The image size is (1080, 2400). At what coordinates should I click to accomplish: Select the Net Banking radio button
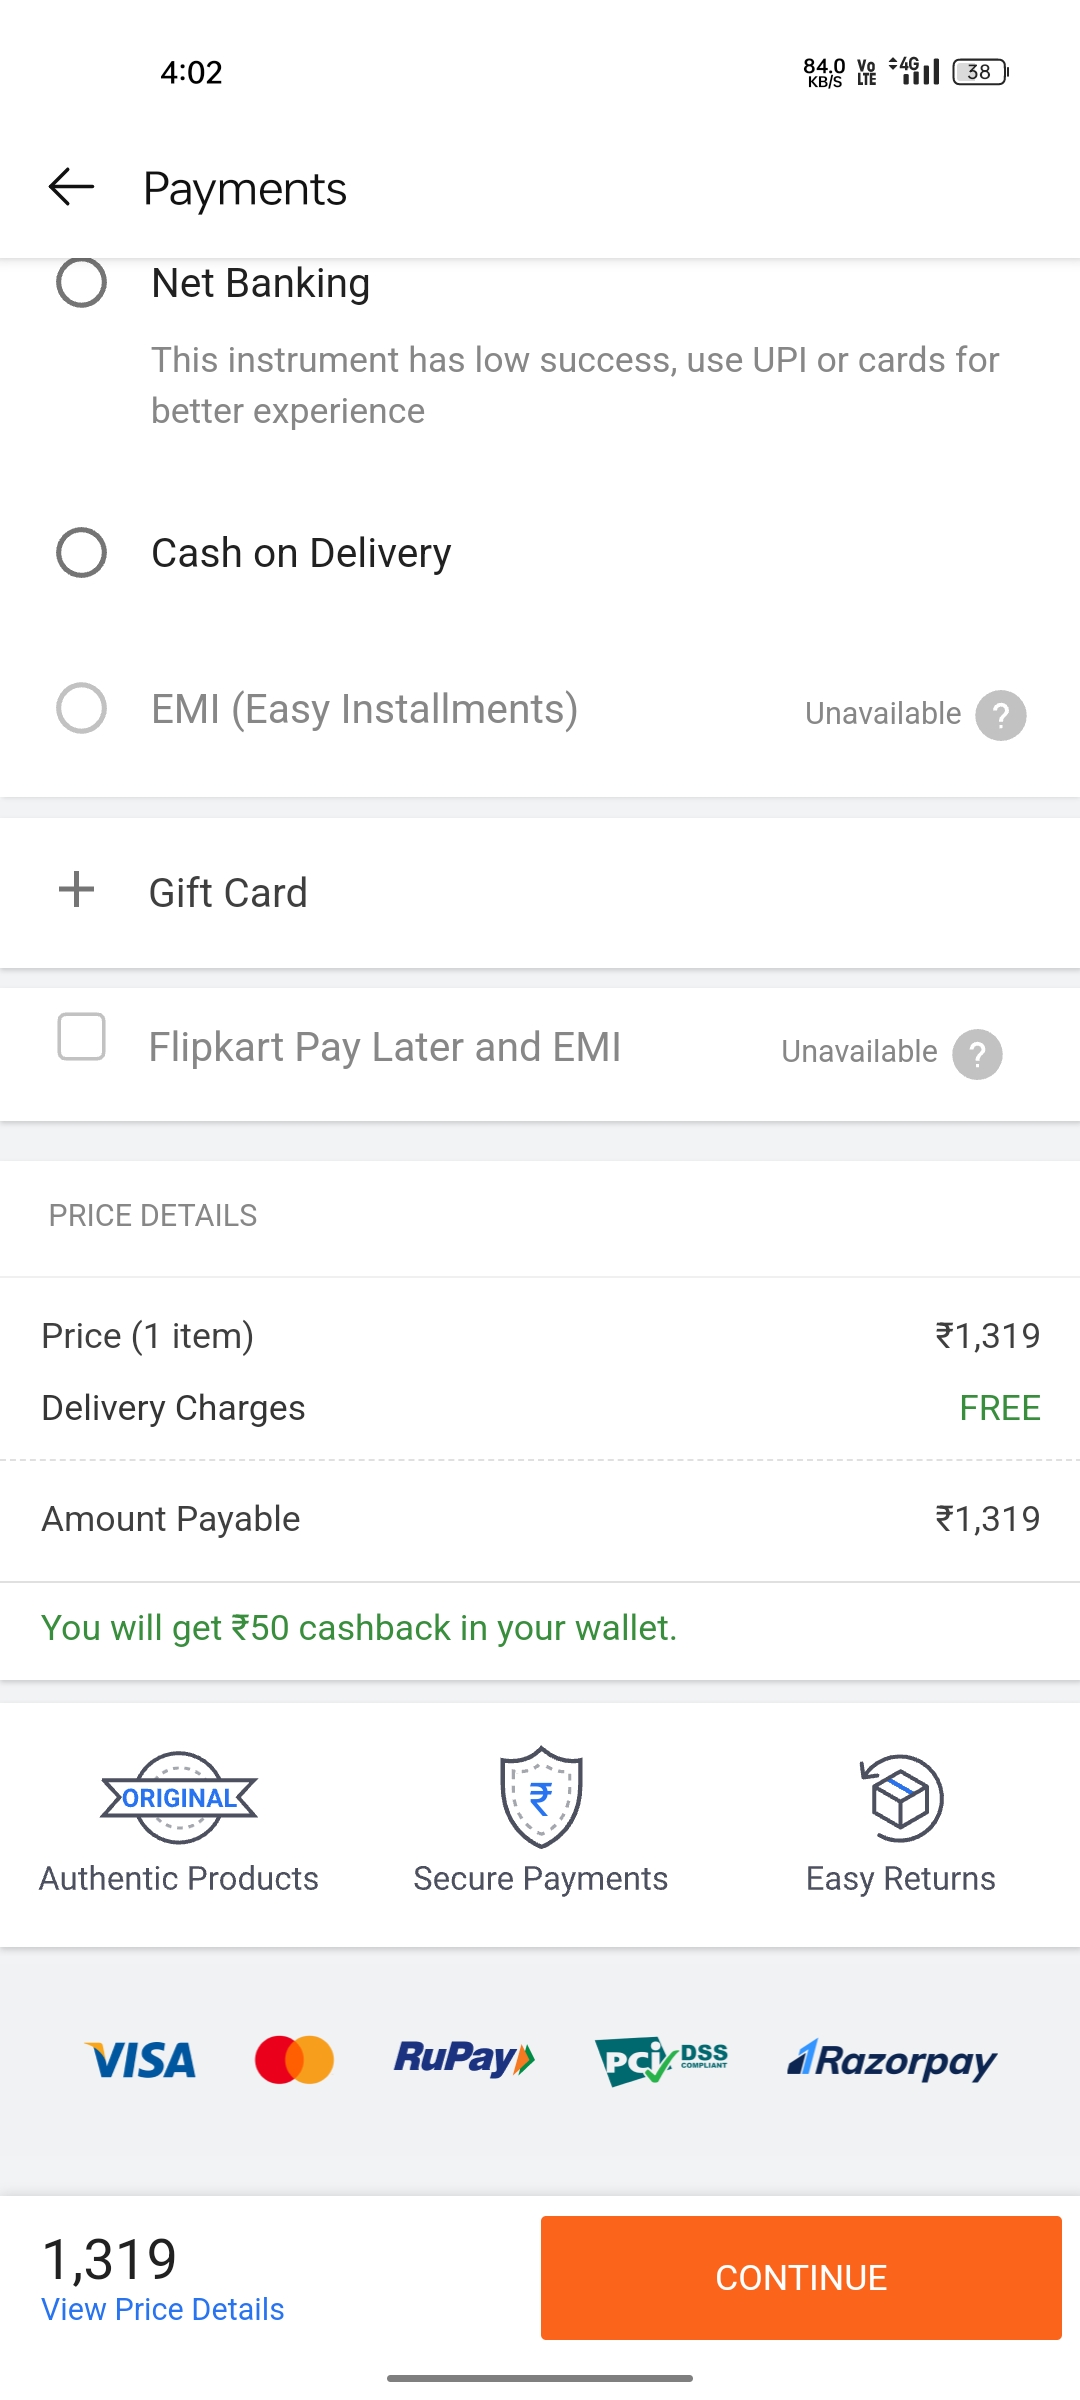click(82, 283)
